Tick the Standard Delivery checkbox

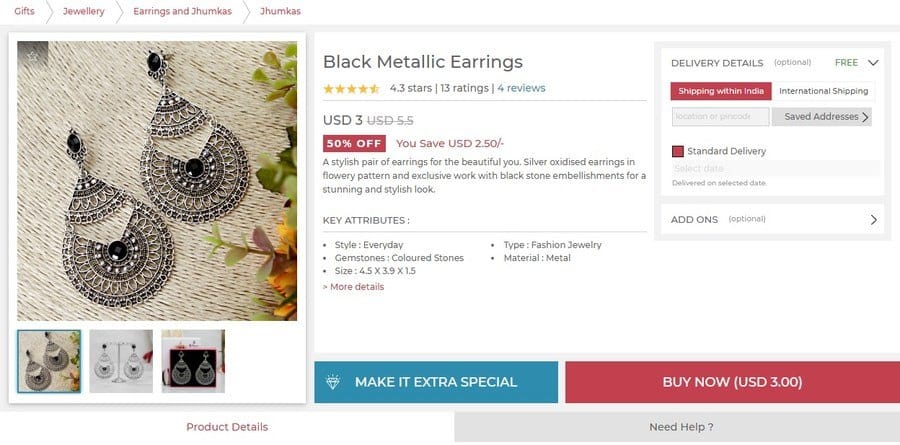coord(678,151)
